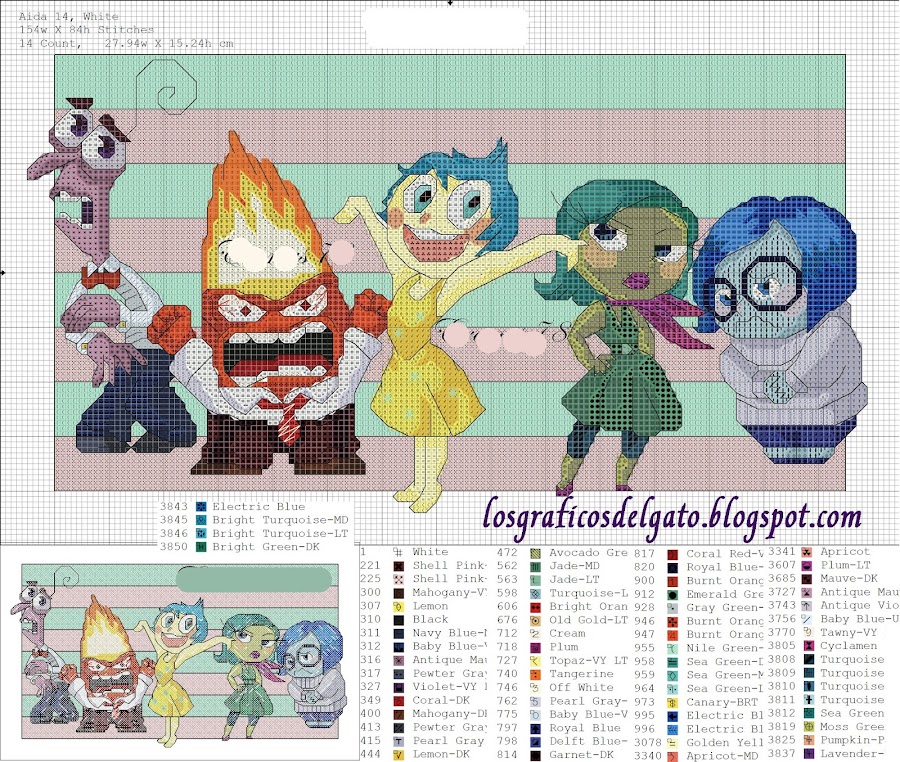Pick the 740 Tangerine swatch
The width and height of the screenshot is (900, 762).
[x=535, y=674]
